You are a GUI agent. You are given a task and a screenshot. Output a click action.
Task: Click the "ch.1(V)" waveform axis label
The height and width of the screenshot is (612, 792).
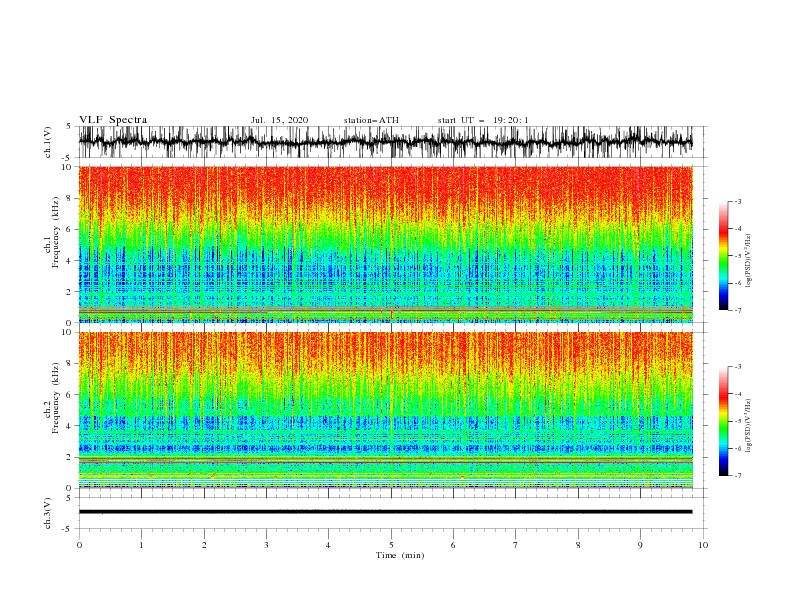48,142
